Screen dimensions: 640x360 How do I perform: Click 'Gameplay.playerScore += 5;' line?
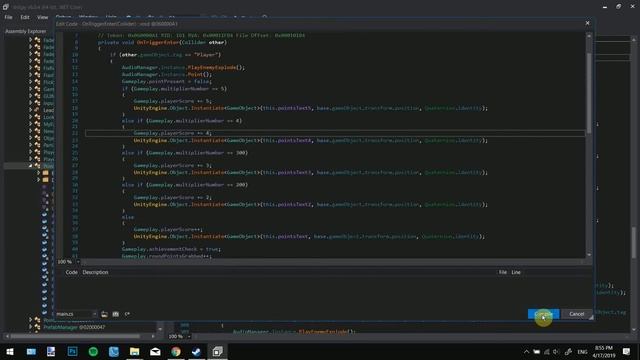(x=172, y=101)
